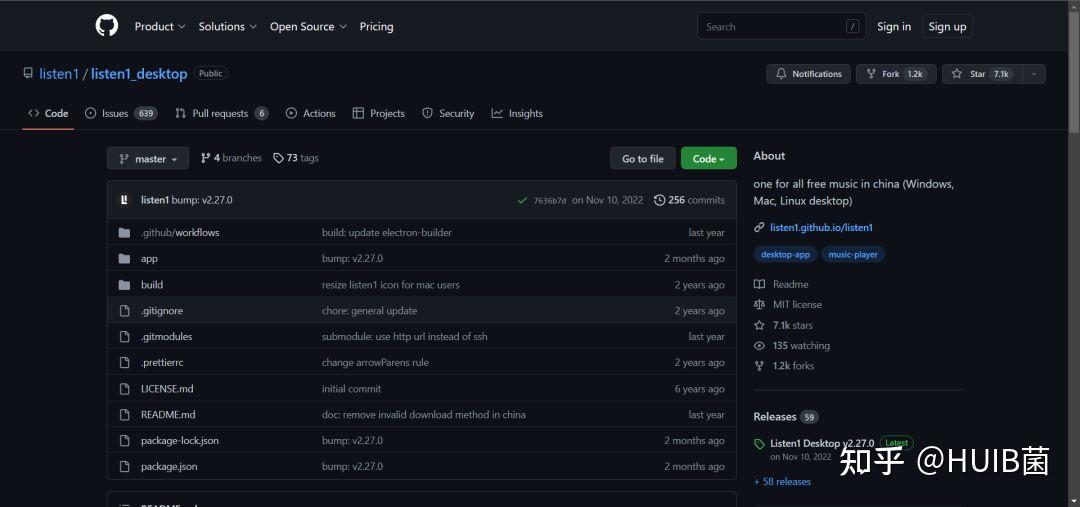Open the Product menu in header
Image resolution: width=1080 pixels, height=507 pixels.
click(160, 27)
